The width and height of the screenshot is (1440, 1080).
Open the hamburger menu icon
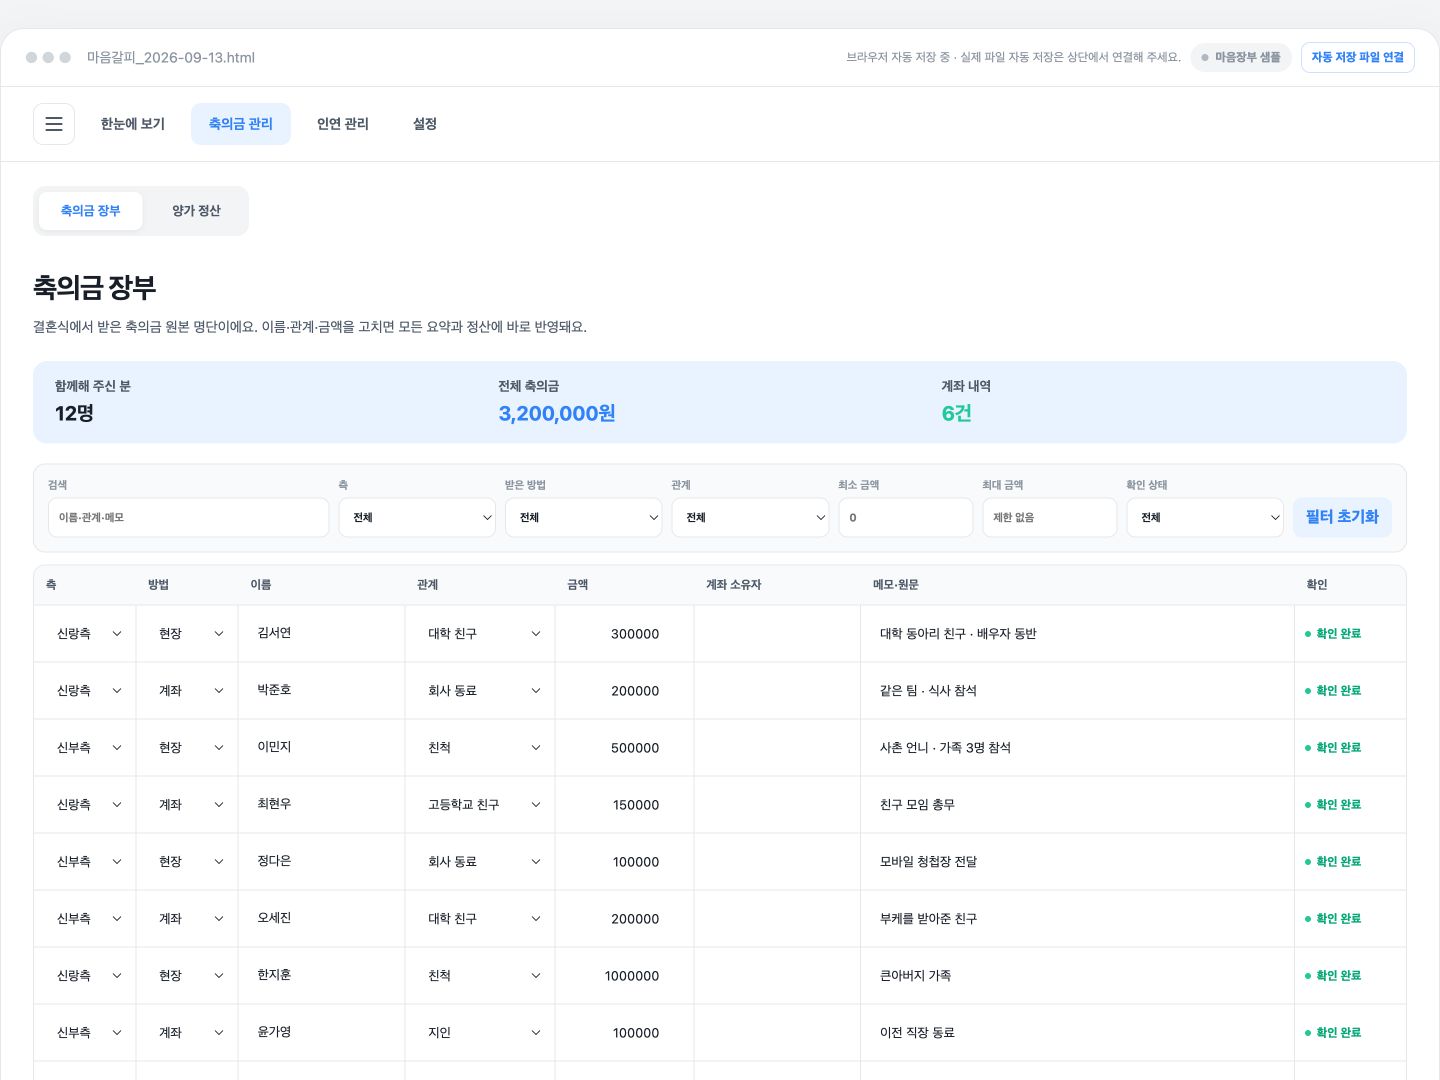(54, 124)
